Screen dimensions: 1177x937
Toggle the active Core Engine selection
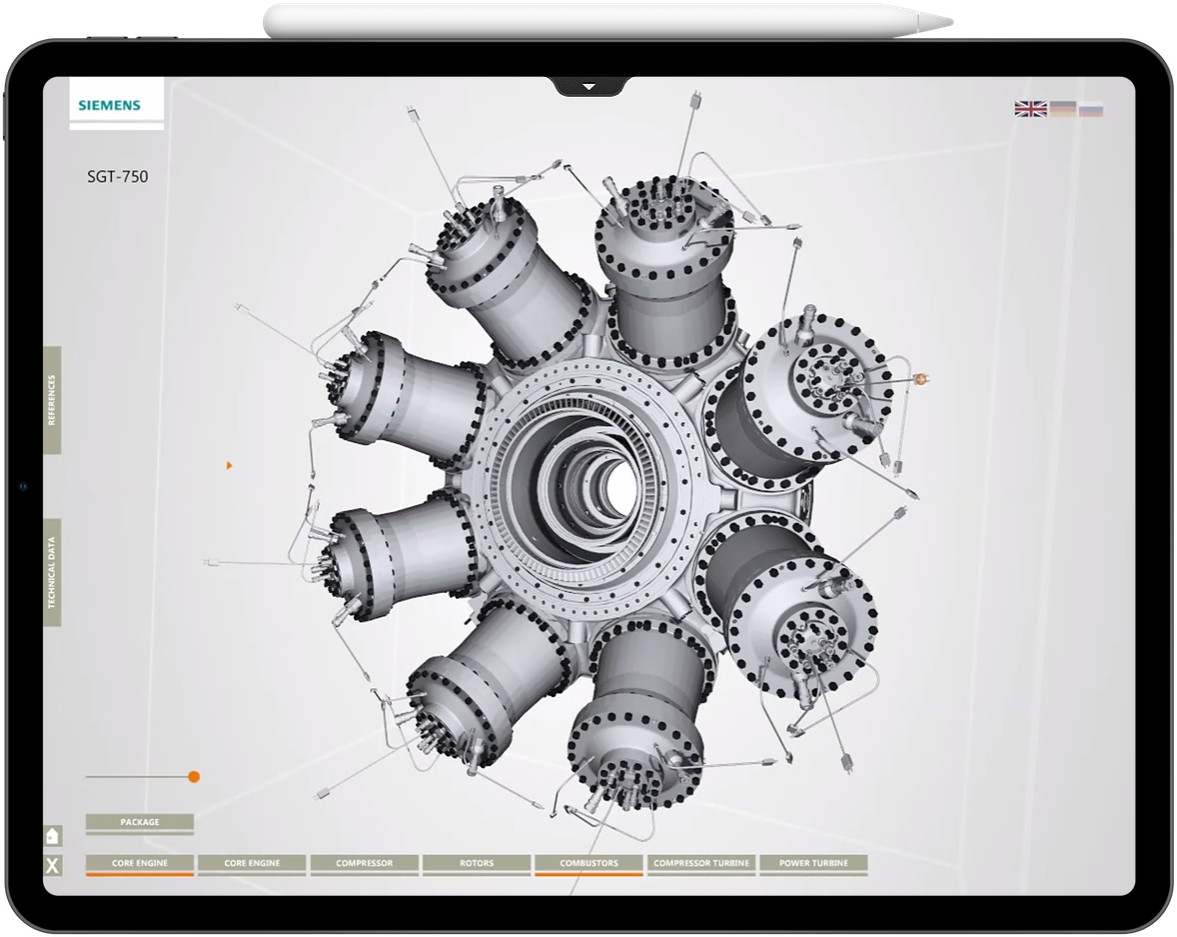point(141,862)
